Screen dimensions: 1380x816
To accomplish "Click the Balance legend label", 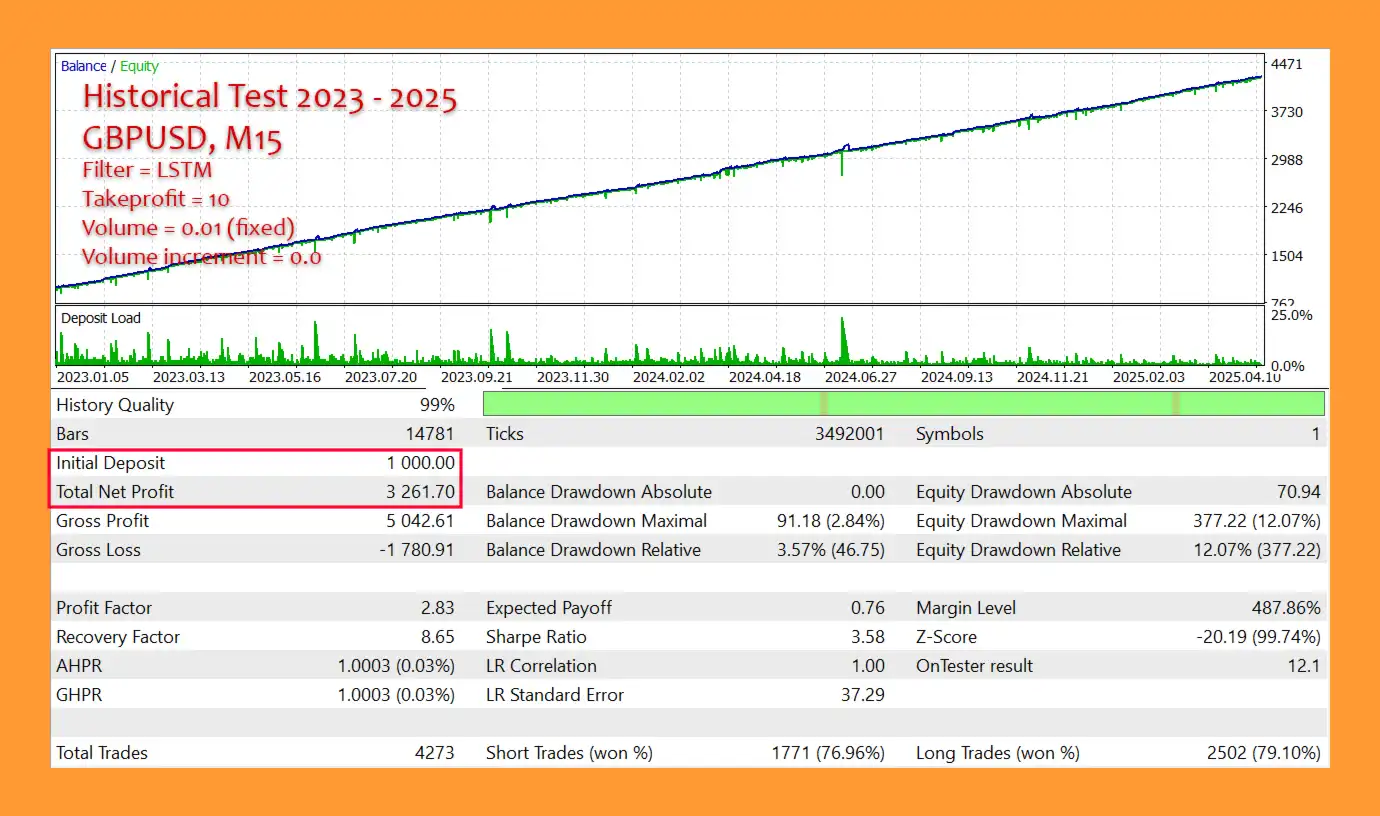I will point(83,66).
